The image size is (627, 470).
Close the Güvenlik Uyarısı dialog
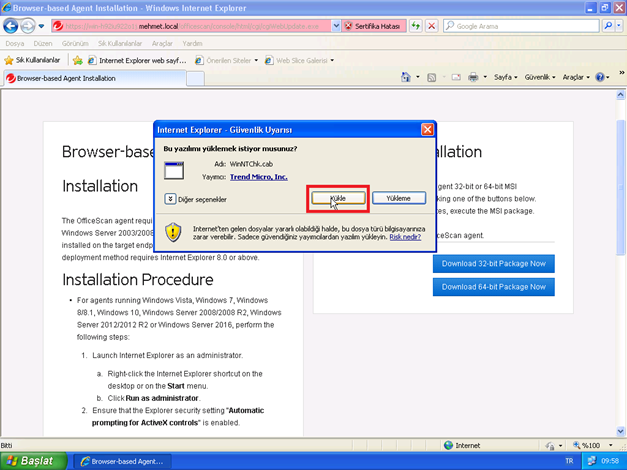(427, 130)
